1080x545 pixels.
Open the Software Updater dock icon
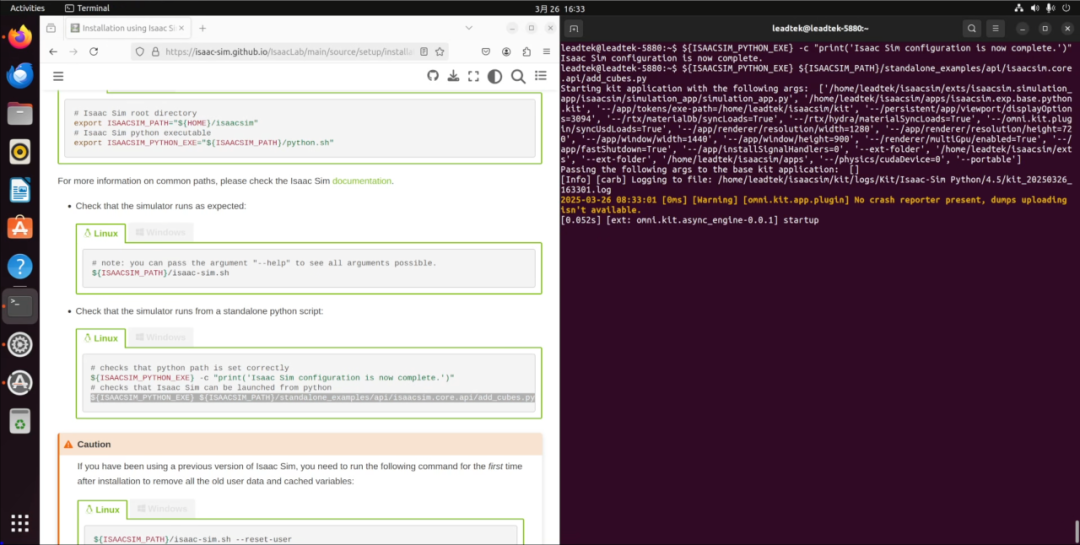point(20,382)
